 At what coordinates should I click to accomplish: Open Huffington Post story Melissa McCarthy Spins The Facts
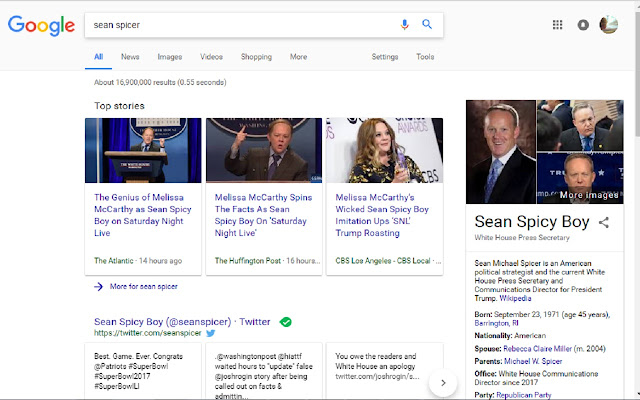pyautogui.click(x=263, y=215)
